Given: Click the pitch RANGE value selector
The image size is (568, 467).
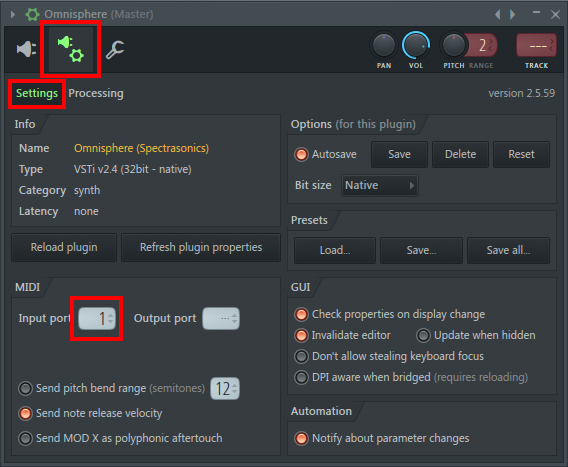Looking at the screenshot, I should pyautogui.click(x=482, y=45).
